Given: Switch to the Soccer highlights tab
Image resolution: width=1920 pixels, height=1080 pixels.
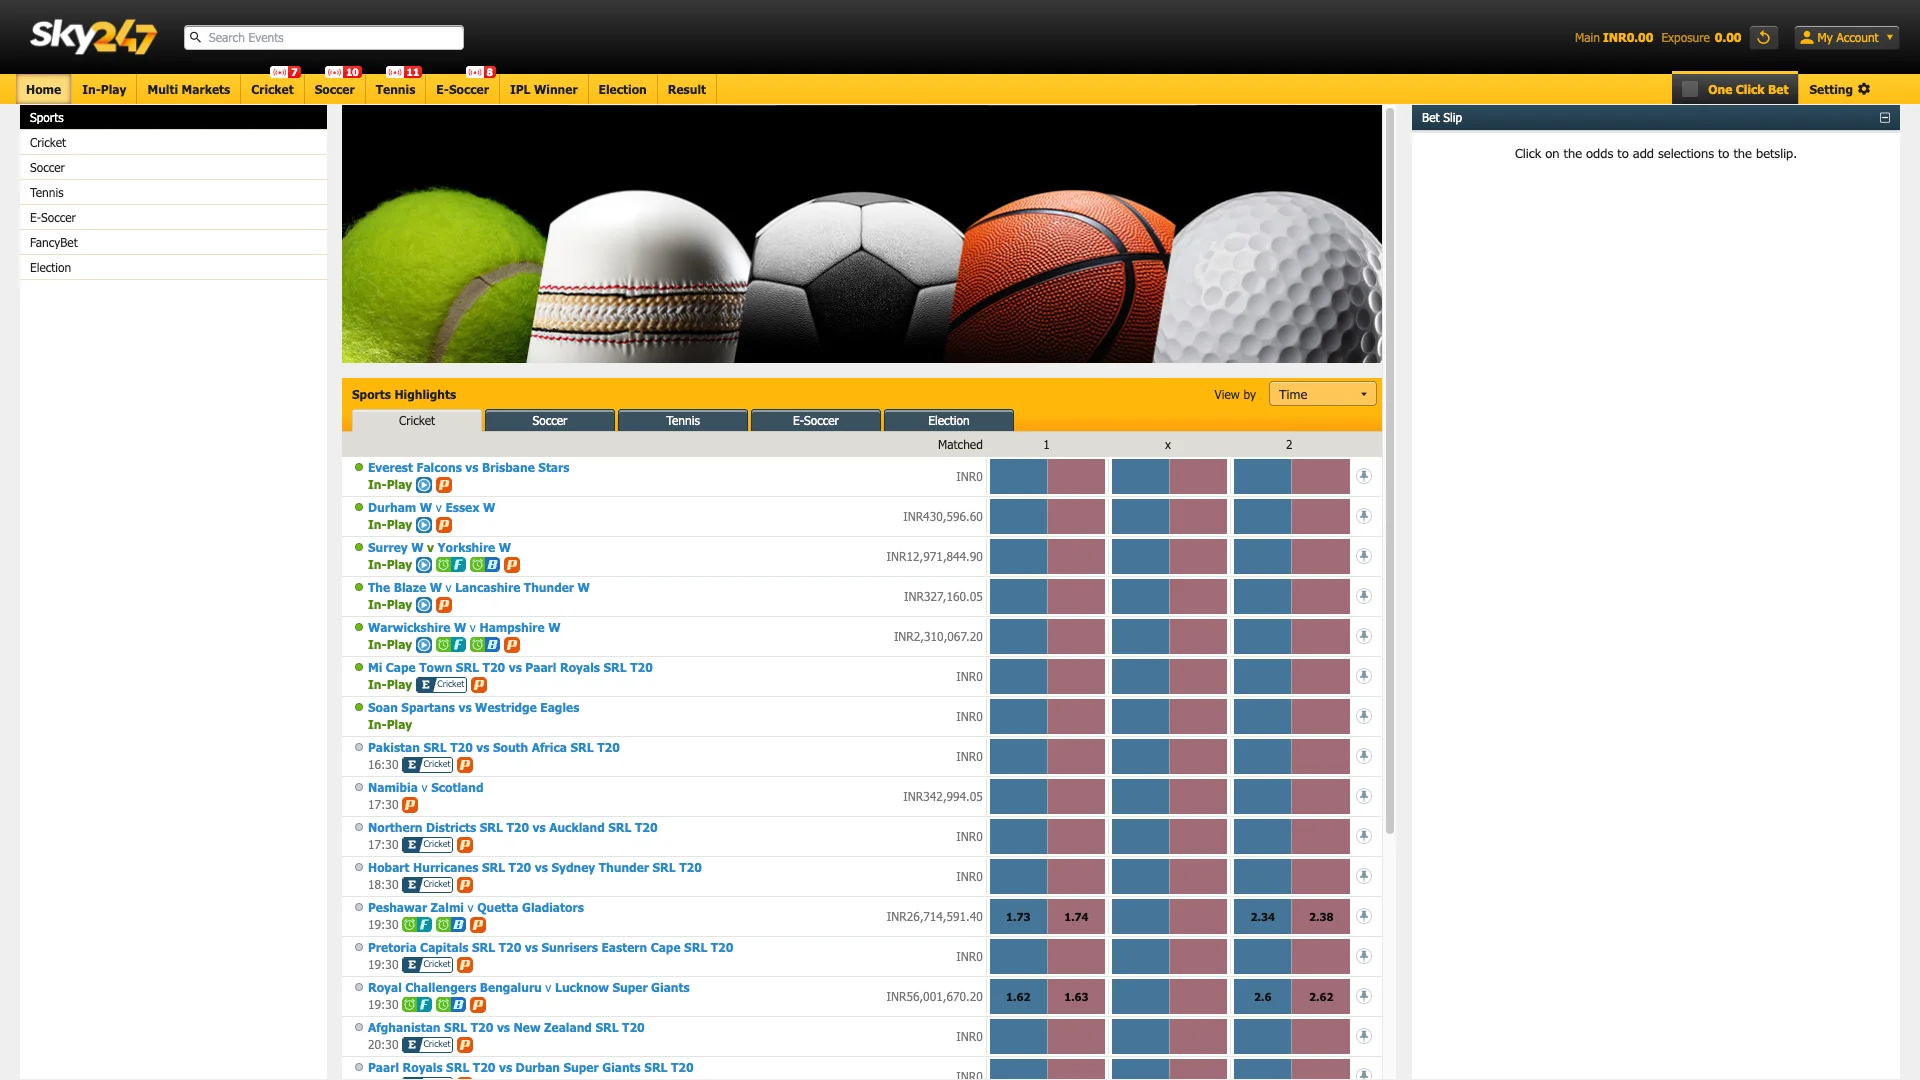Looking at the screenshot, I should [549, 420].
